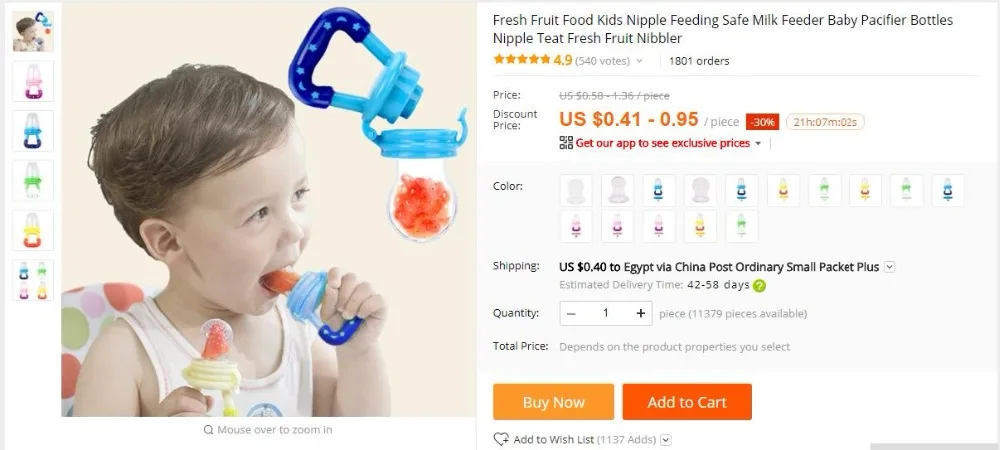Expand the exclusive app prices arrow
Image resolution: width=1000 pixels, height=450 pixels.
pos(758,143)
